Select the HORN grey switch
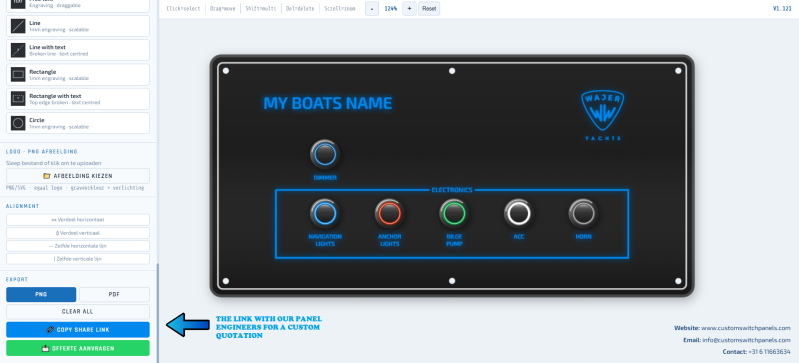The height and width of the screenshot is (363, 799). tap(583, 214)
